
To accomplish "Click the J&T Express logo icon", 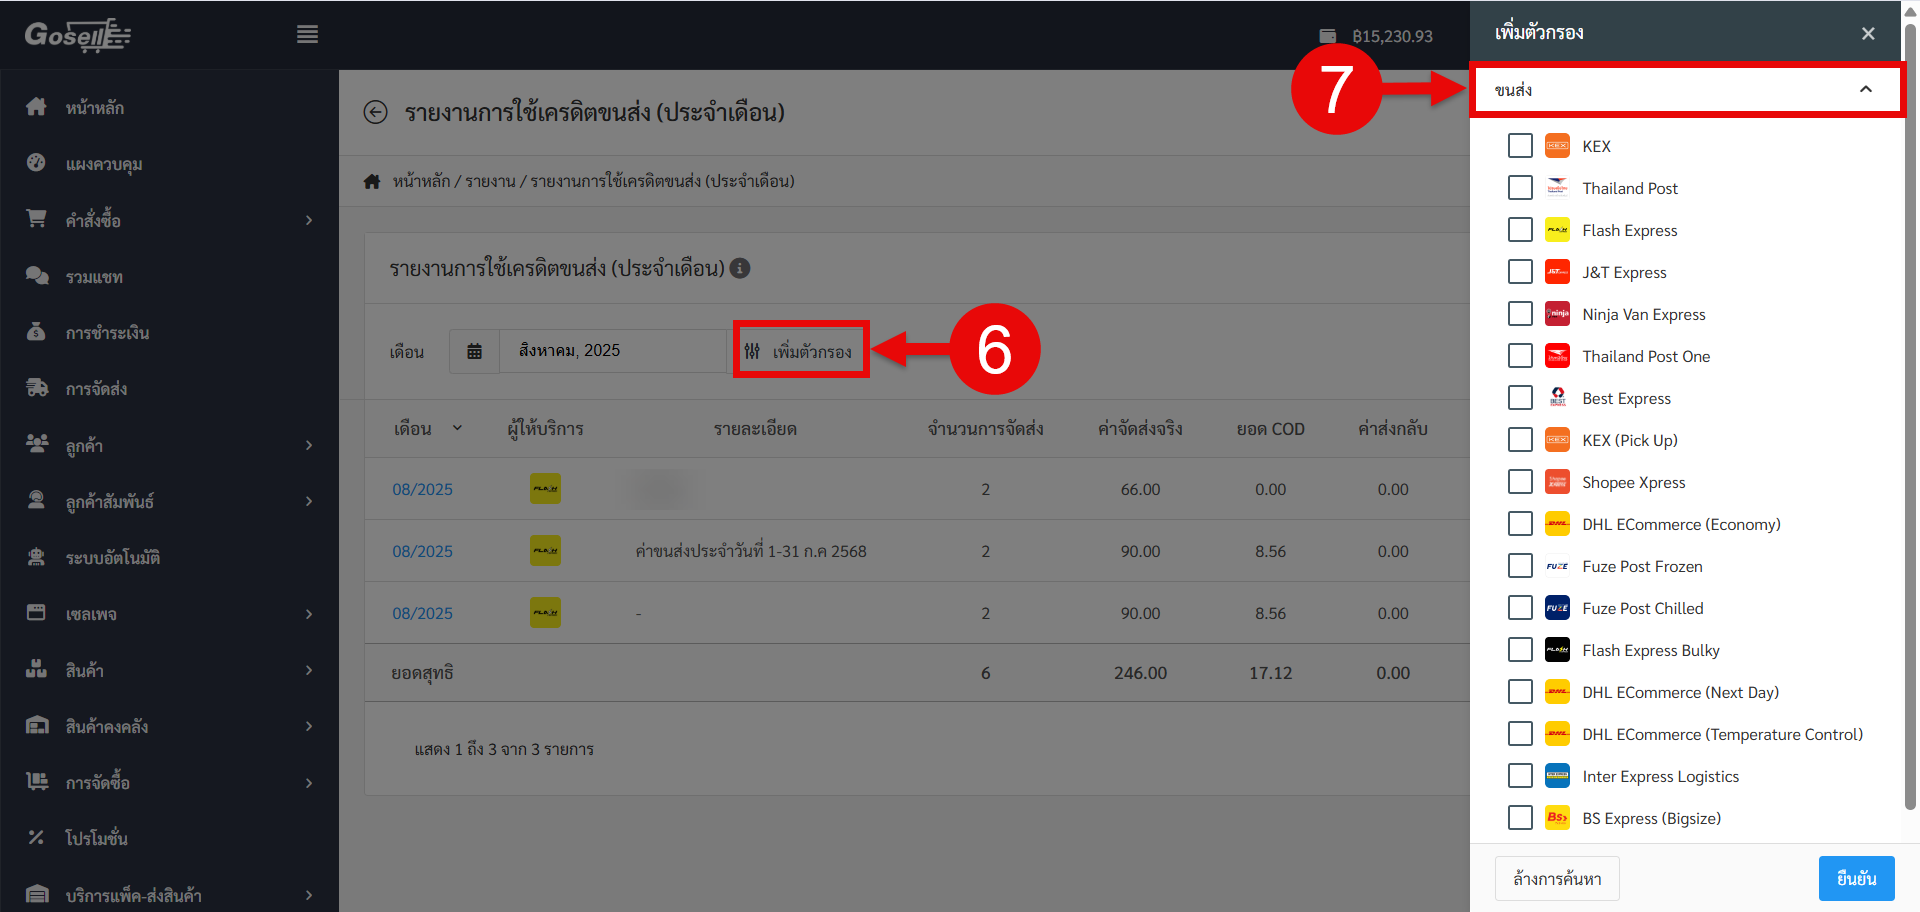I will pos(1557,272).
